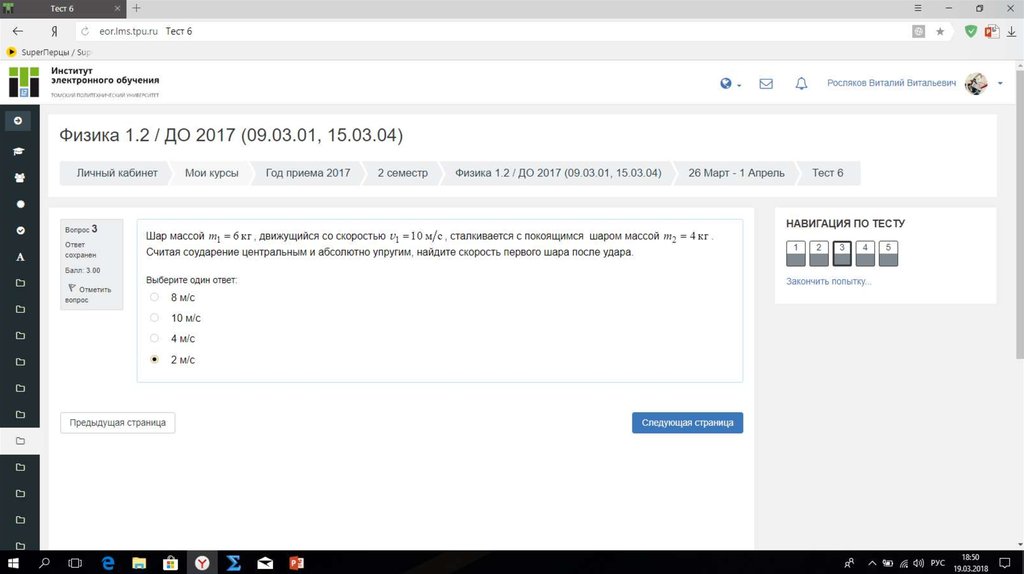The width and height of the screenshot is (1024, 574).
Task: Open Action Center notifications icon
Action: pos(1005,563)
